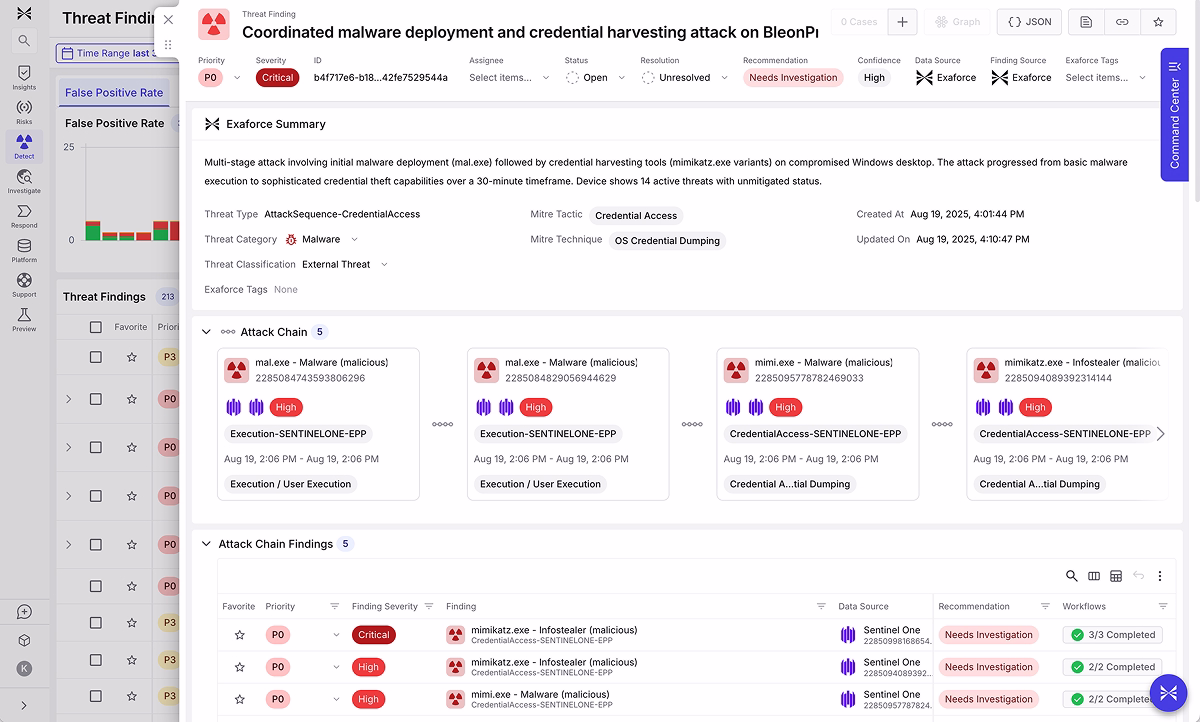Click Execution / User Execution chip on first card

pyautogui.click(x=291, y=484)
